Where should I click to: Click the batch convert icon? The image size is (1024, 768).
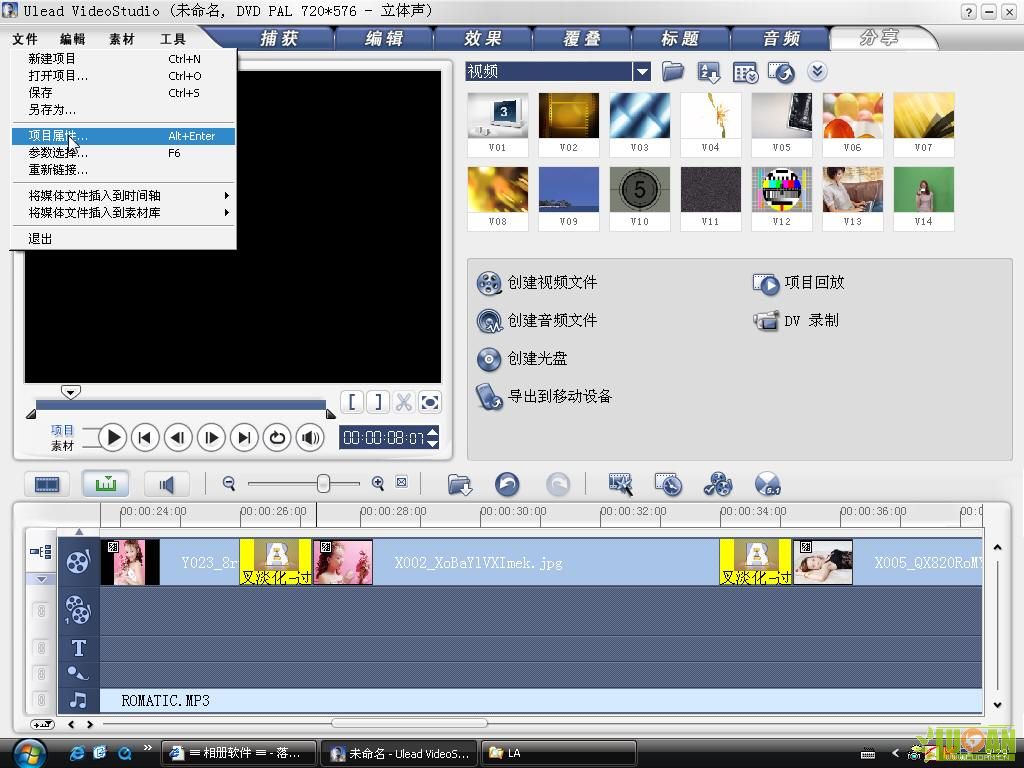point(668,484)
